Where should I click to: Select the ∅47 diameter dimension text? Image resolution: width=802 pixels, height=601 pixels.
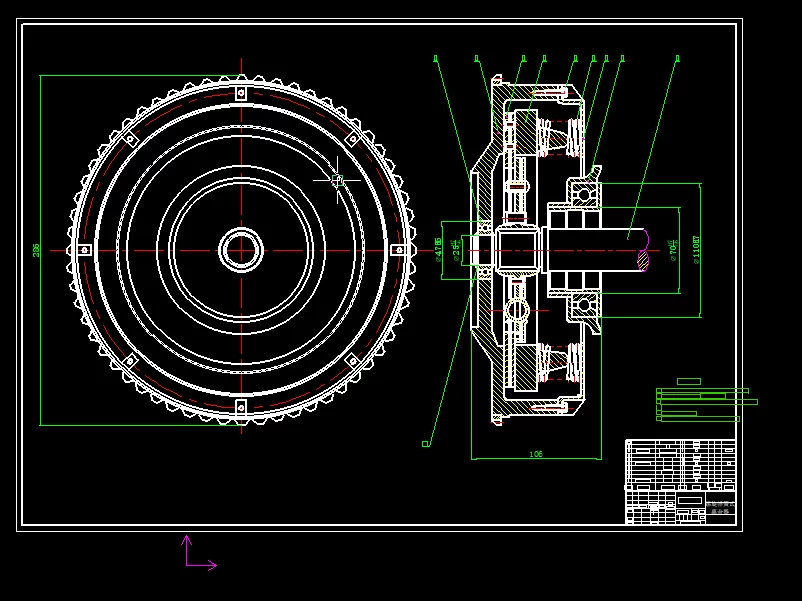(438, 250)
